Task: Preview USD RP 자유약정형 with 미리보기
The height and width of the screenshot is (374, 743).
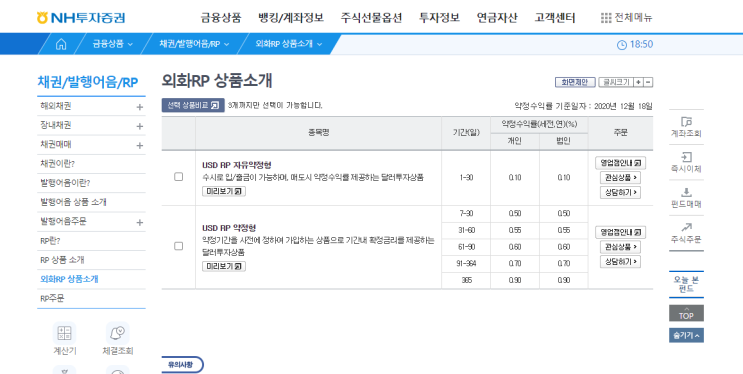Action: (224, 191)
